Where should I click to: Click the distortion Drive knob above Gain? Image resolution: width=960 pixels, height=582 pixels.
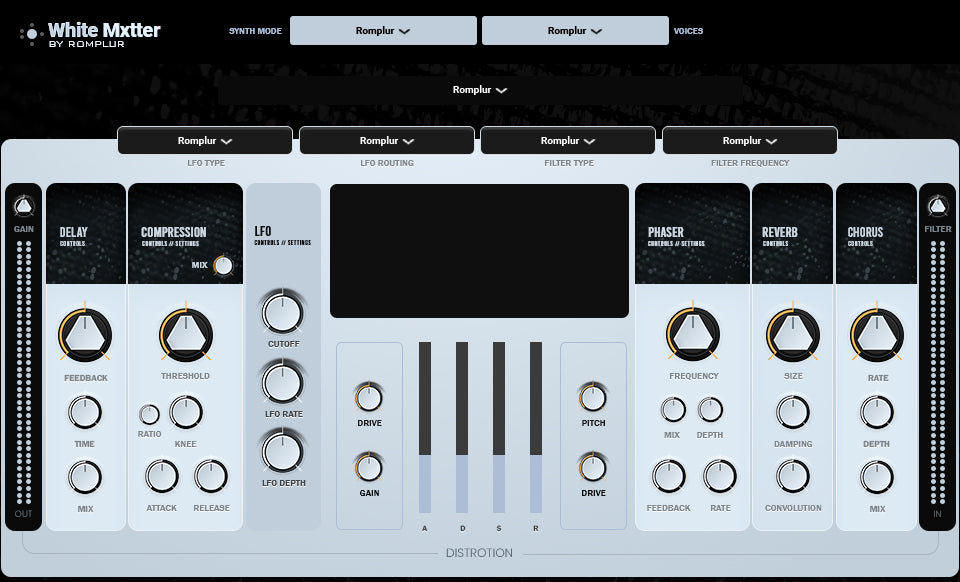click(369, 398)
